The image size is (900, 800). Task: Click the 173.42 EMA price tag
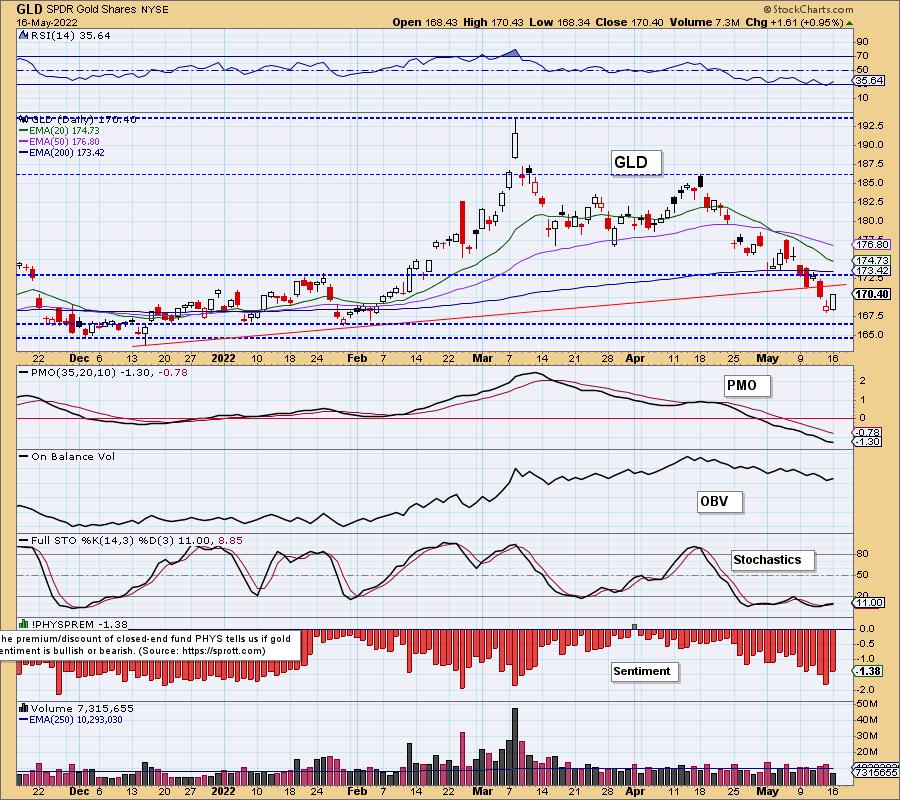(872, 271)
